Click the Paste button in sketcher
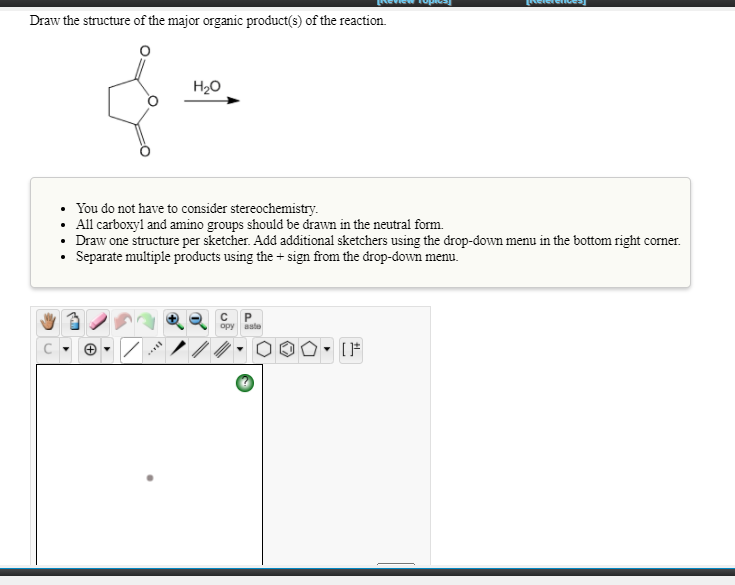Screen dimensions: 735x585 click(252, 322)
